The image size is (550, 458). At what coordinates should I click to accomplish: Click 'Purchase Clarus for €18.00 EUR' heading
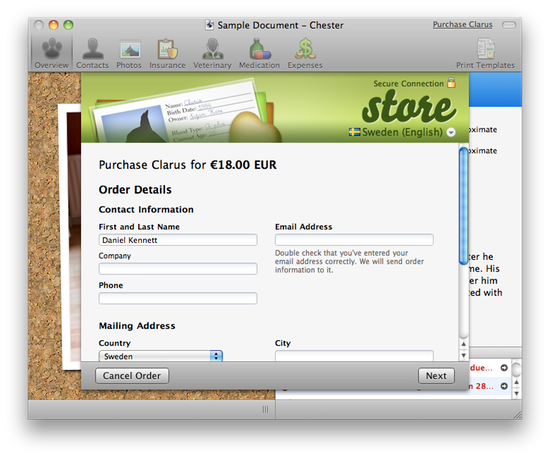tap(188, 165)
